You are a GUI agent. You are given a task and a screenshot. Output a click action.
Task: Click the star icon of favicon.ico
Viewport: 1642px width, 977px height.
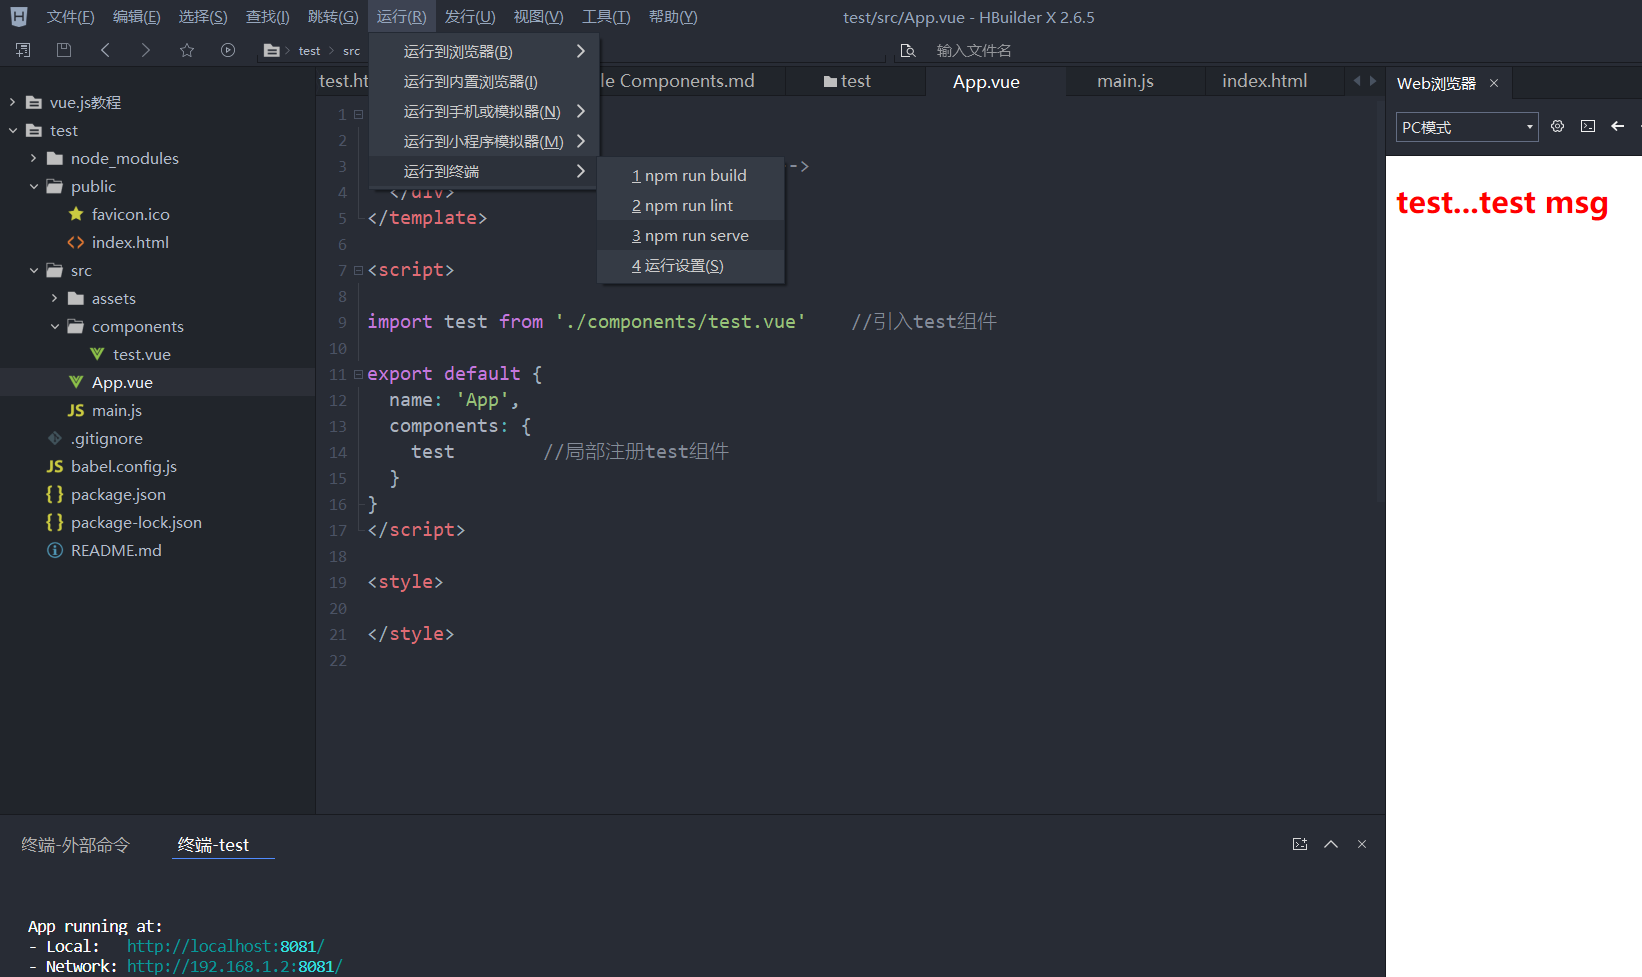point(76,214)
